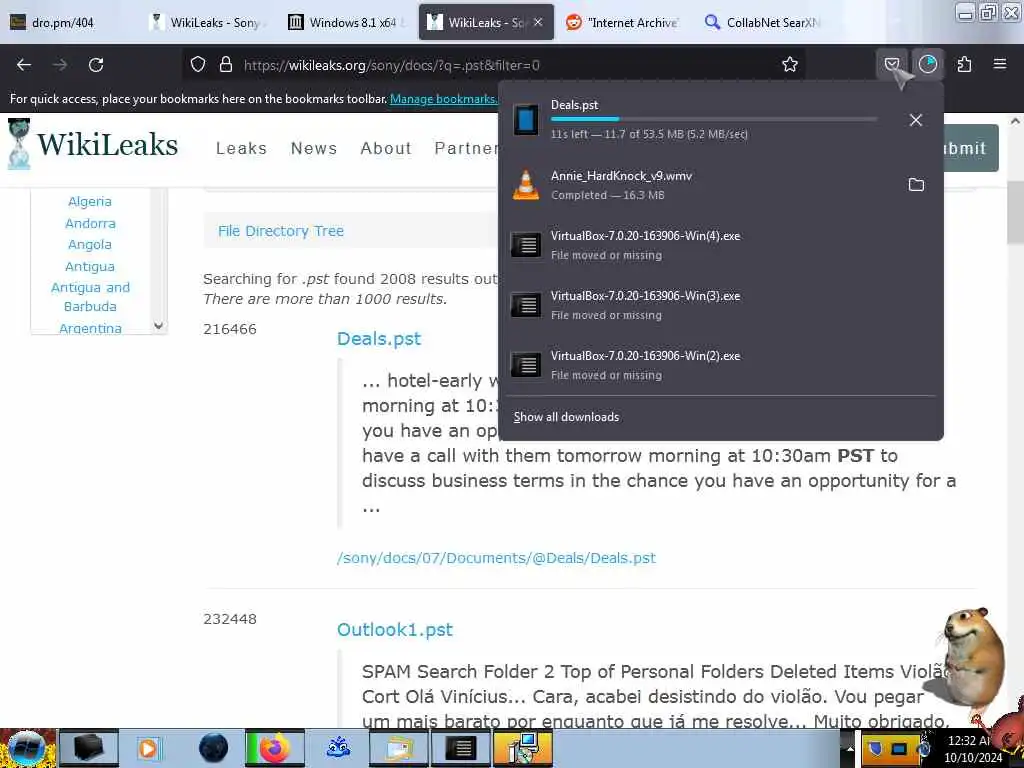Open the About menu item
Viewport: 1024px width, 768px height.
click(386, 148)
